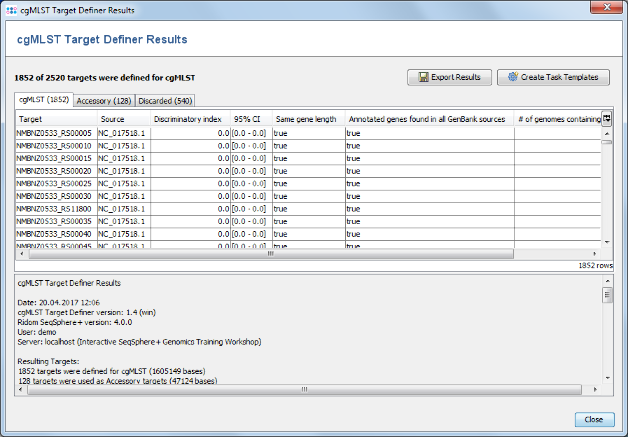Click the 'User: demo' line in the log
Image resolution: width=628 pixels, height=437 pixels.
37,332
